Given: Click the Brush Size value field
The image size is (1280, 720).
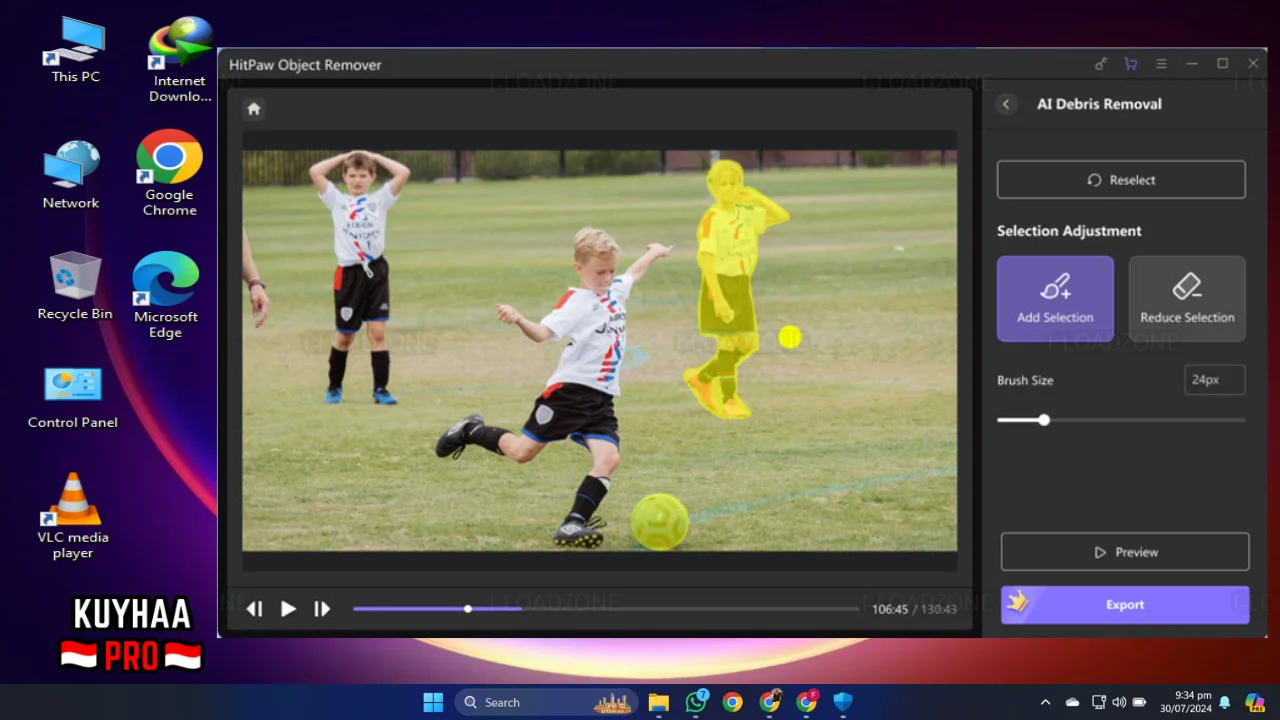Looking at the screenshot, I should pos(1215,380).
